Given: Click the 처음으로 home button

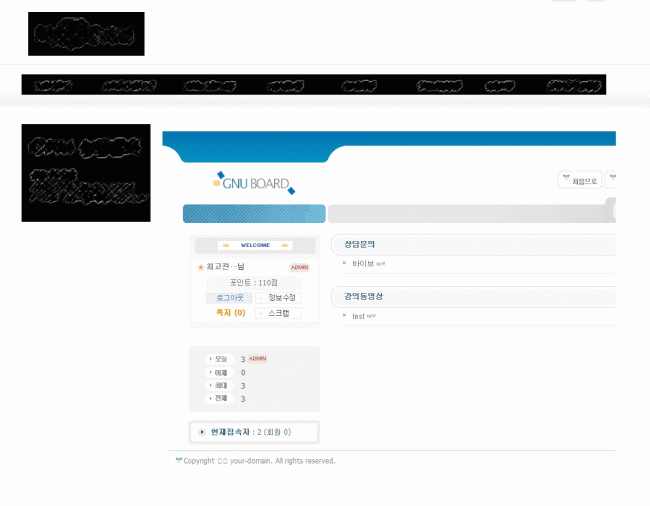Looking at the screenshot, I should click(579, 181).
